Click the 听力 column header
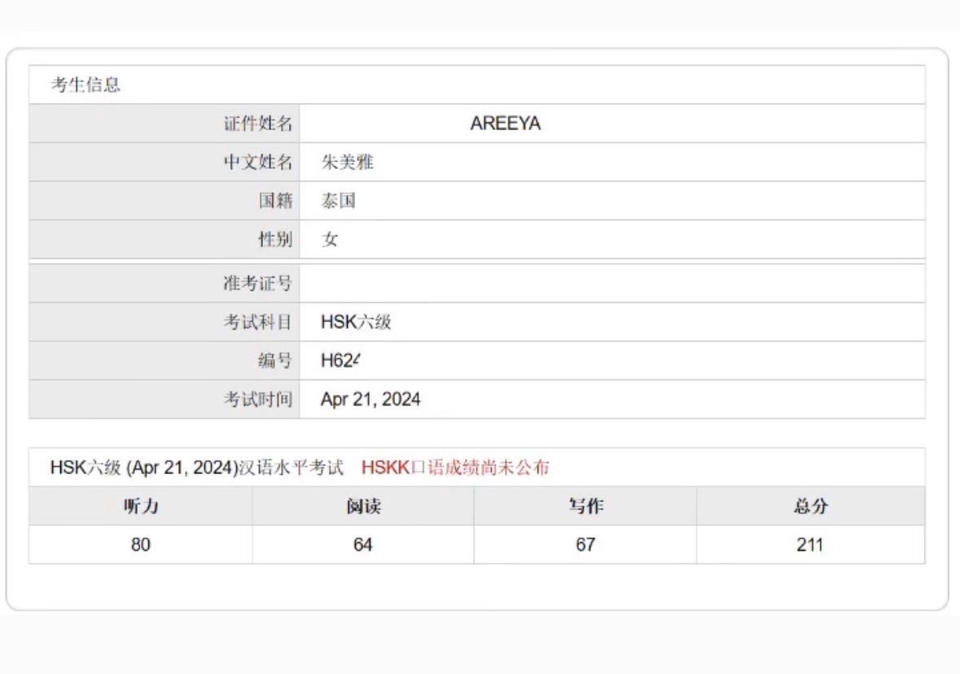Image resolution: width=960 pixels, height=674 pixels. (x=141, y=506)
